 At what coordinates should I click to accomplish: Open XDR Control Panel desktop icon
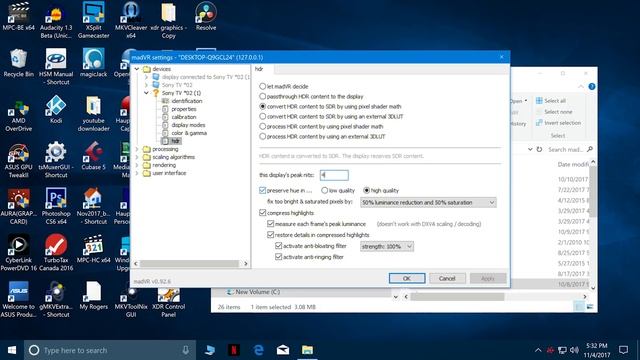point(168,302)
